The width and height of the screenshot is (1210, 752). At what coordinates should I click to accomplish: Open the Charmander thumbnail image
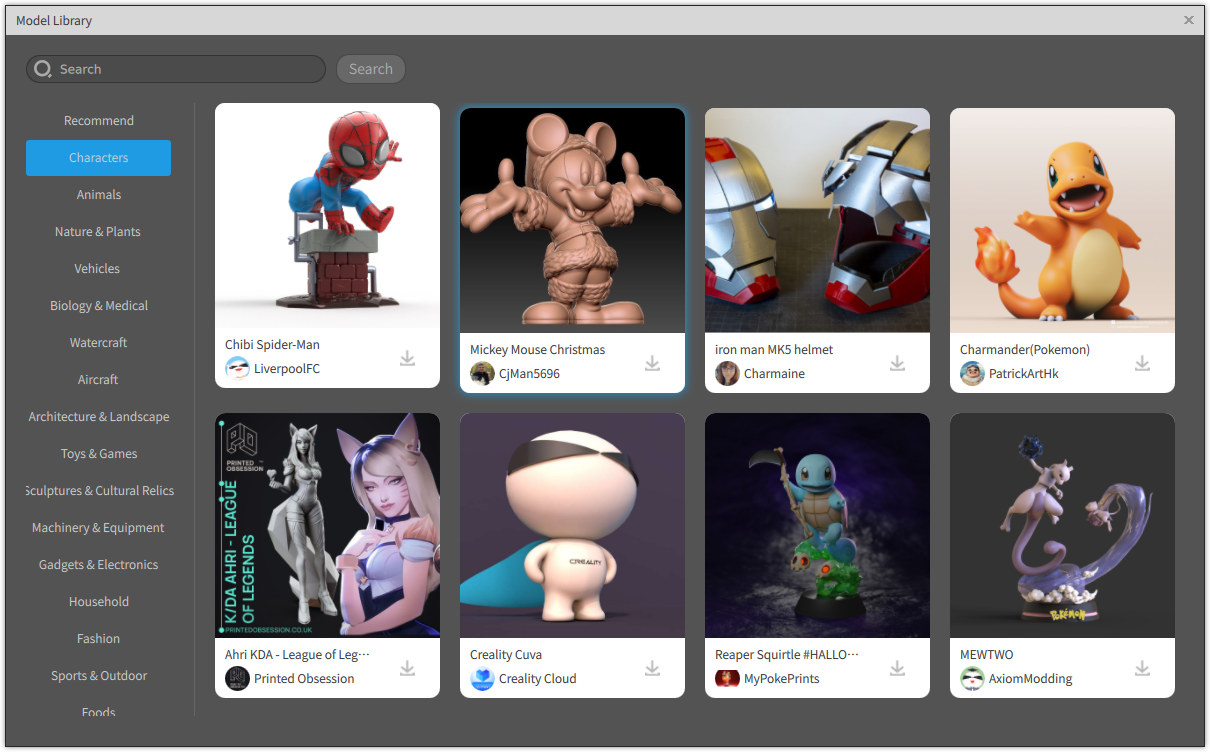click(x=1062, y=220)
